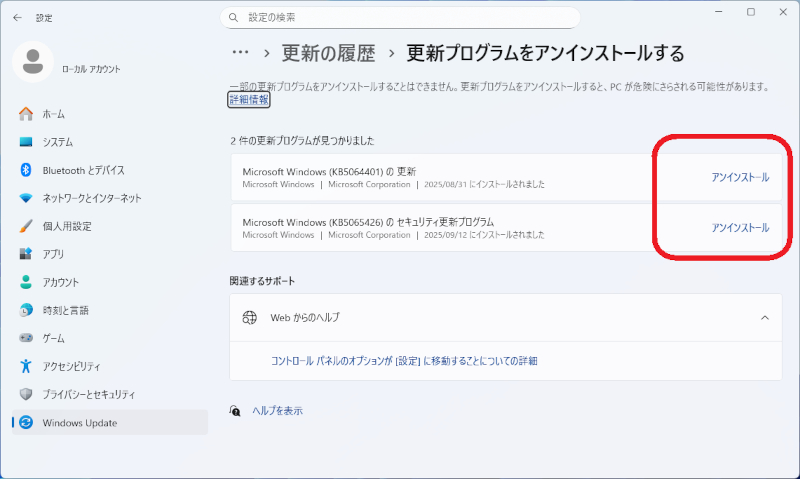The height and width of the screenshot is (479, 800).
Task: Click the 設定の検索 search field
Action: point(400,17)
